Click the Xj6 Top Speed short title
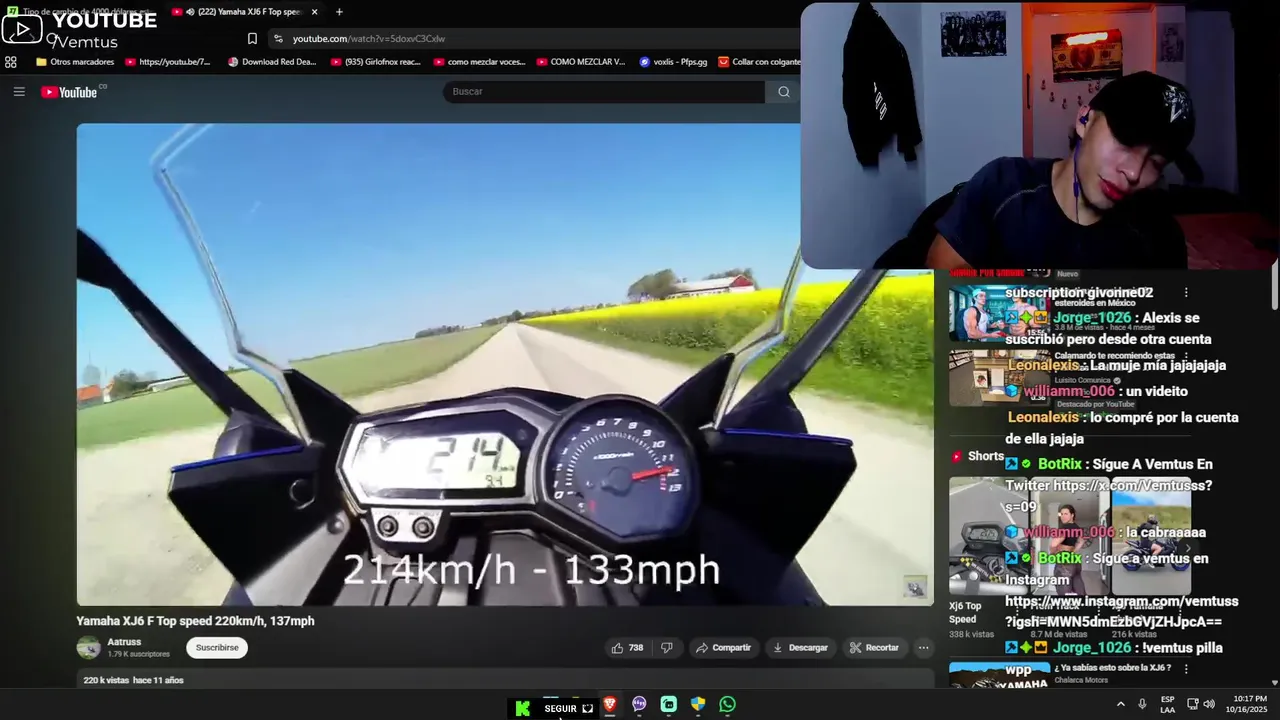Screen dimensions: 1280x720 click(x=965, y=612)
